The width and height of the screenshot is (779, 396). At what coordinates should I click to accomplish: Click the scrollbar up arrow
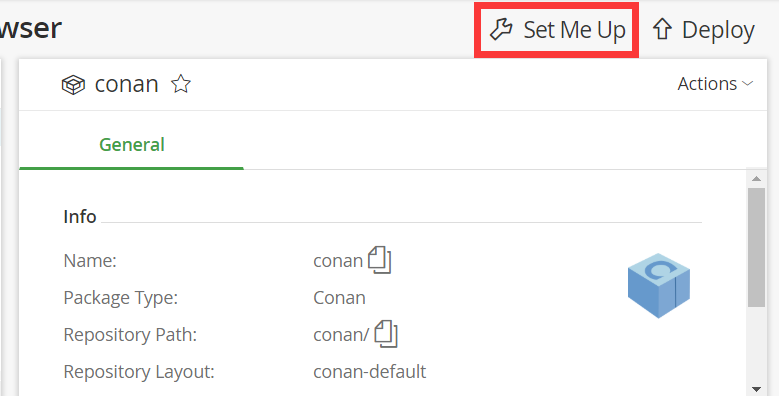click(756, 178)
